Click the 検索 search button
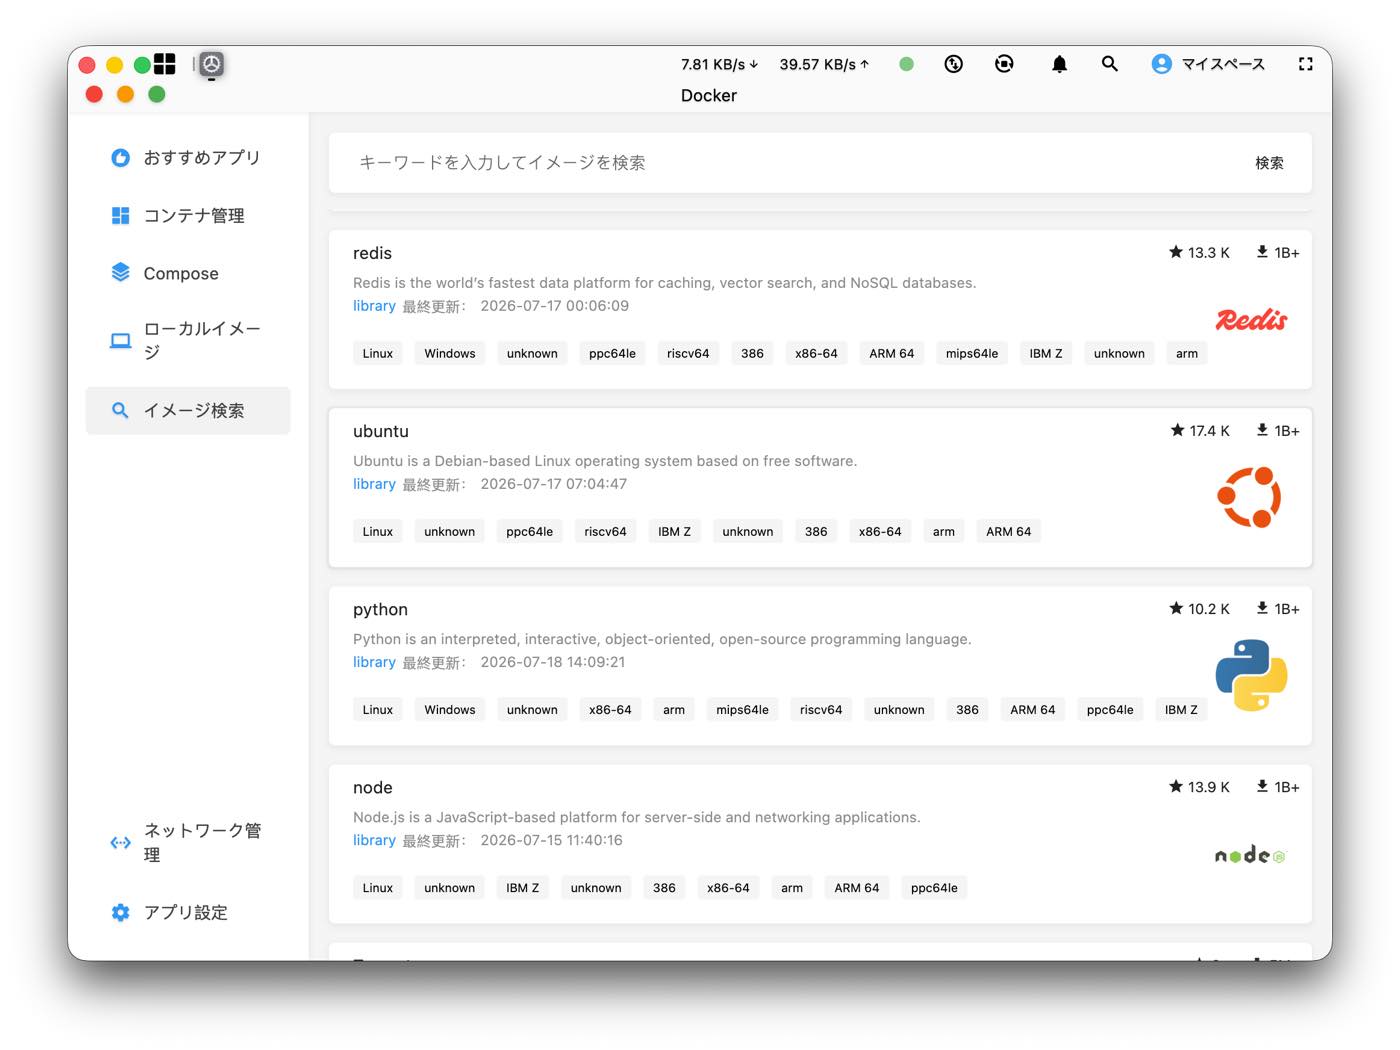 pyautogui.click(x=1269, y=163)
